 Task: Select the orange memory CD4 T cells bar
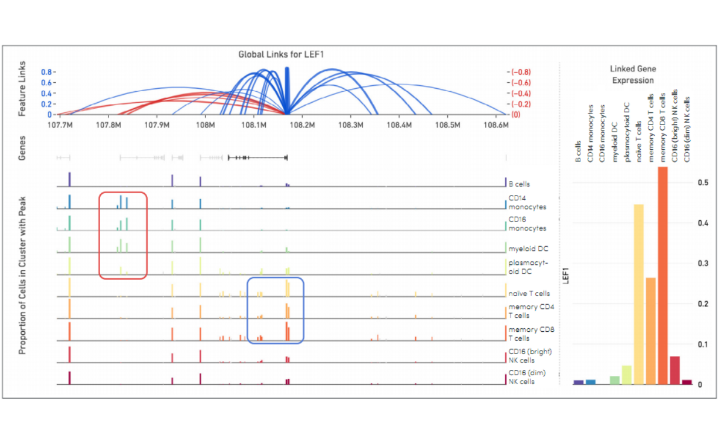[x=650, y=331]
